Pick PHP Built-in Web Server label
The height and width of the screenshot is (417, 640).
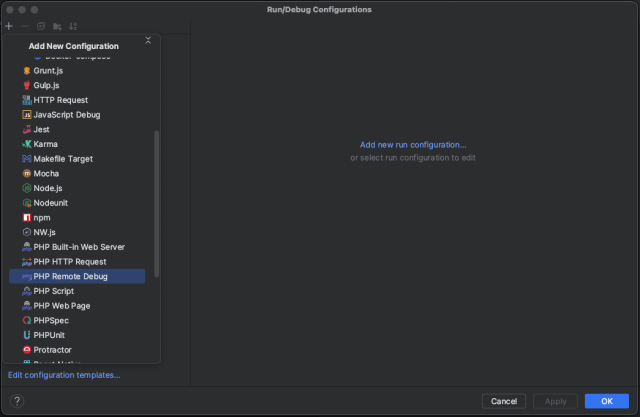click(x=79, y=247)
